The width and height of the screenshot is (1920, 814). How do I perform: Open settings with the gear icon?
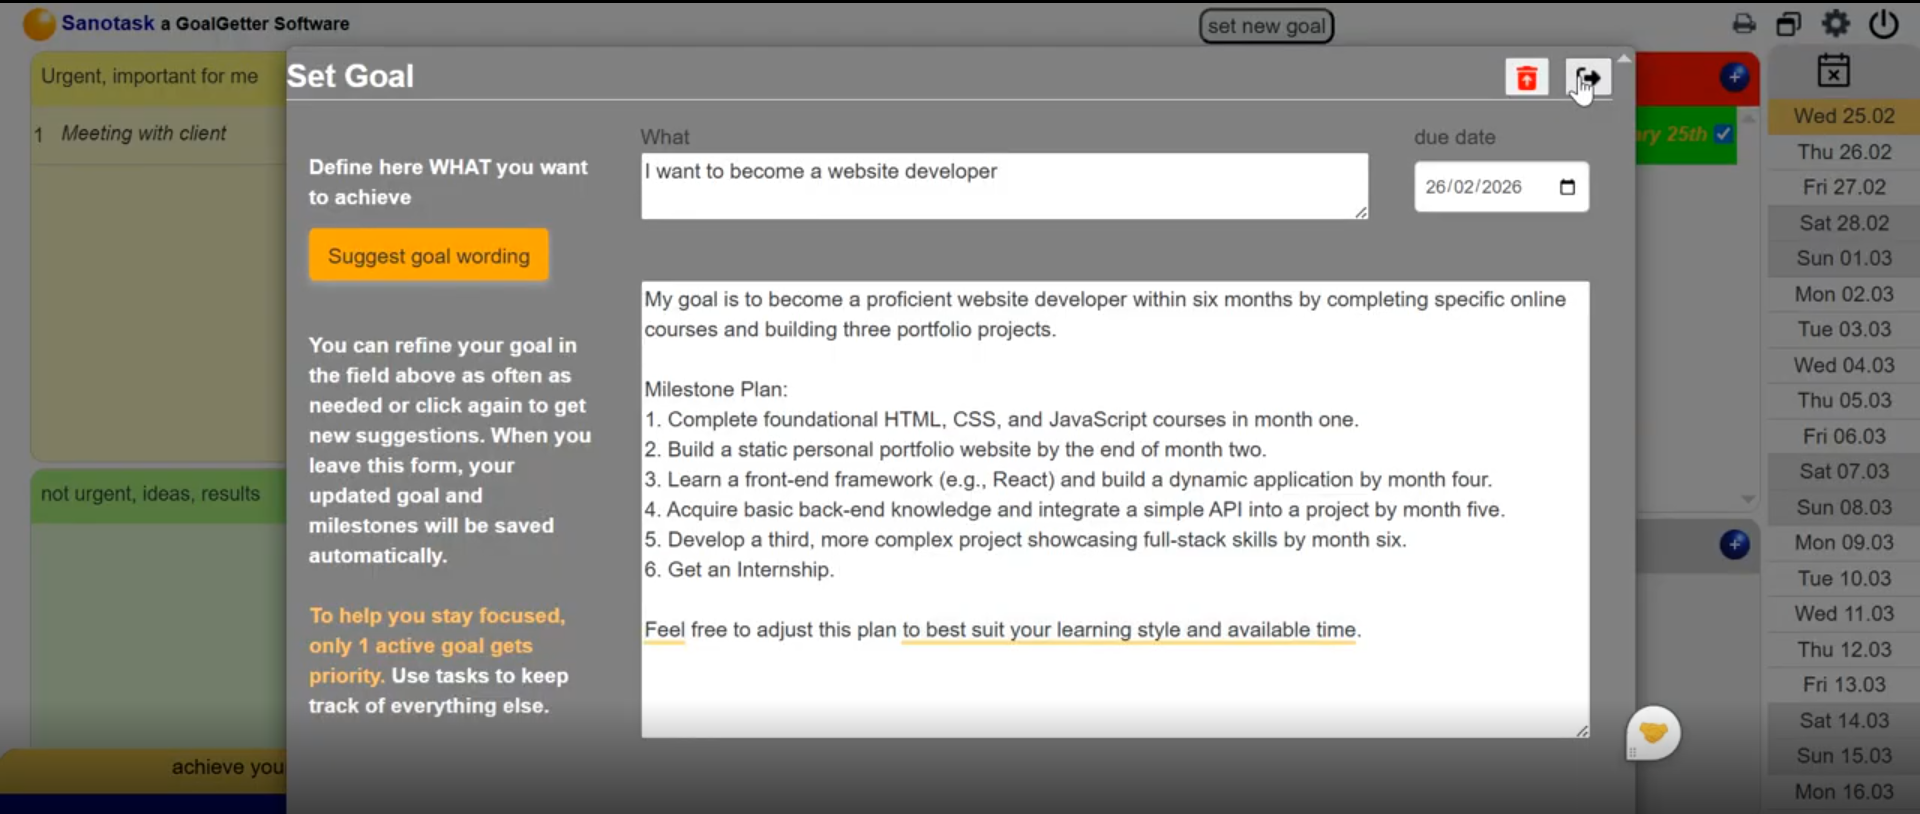coord(1836,24)
